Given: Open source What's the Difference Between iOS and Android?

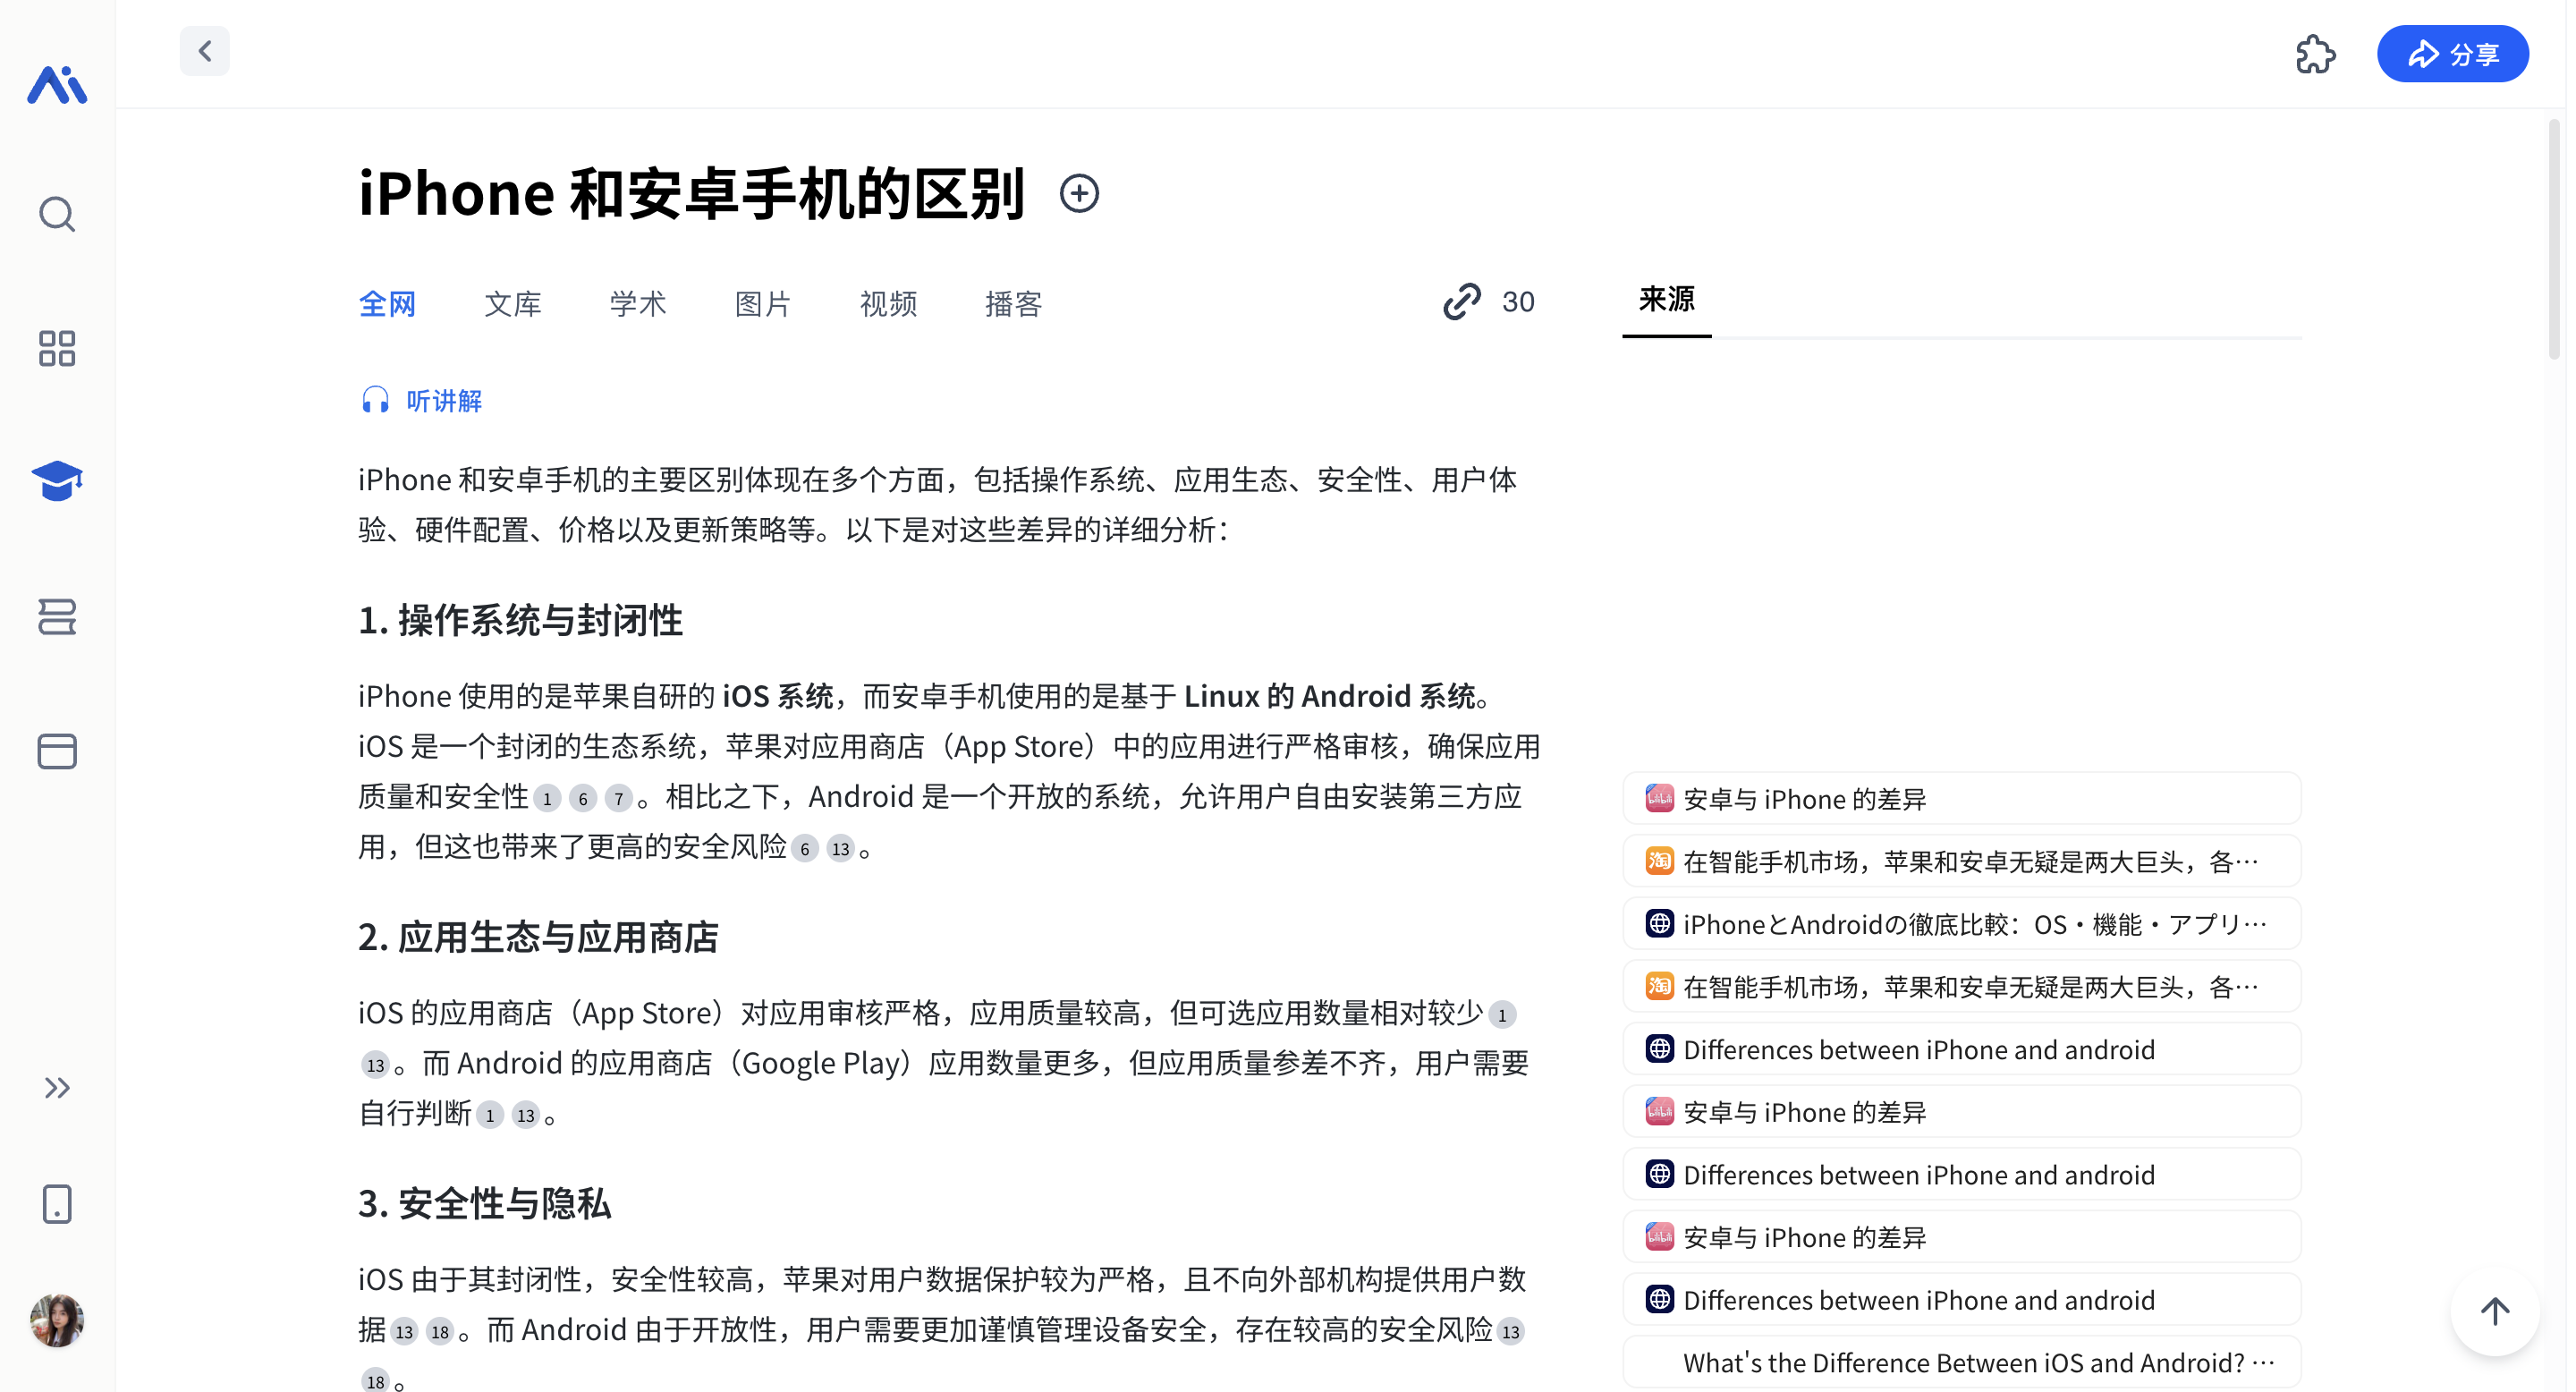Looking at the screenshot, I should coord(1961,1362).
